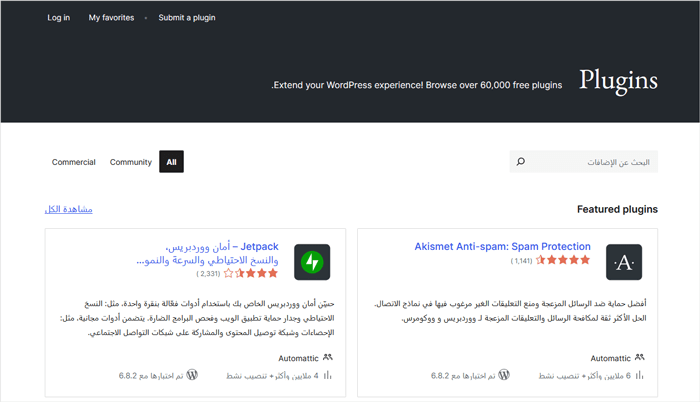This screenshot has height=402, width=700.
Task: Open the Akismet plugin logo icon
Action: tap(624, 262)
